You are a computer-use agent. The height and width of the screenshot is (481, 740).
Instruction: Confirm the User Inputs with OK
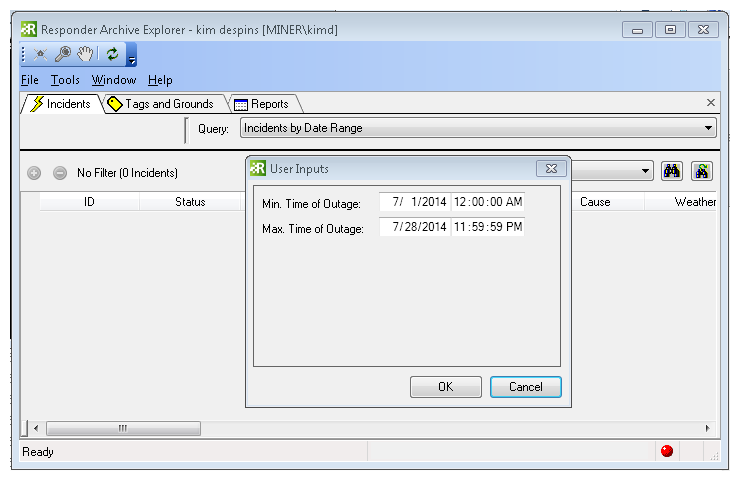[x=446, y=387]
